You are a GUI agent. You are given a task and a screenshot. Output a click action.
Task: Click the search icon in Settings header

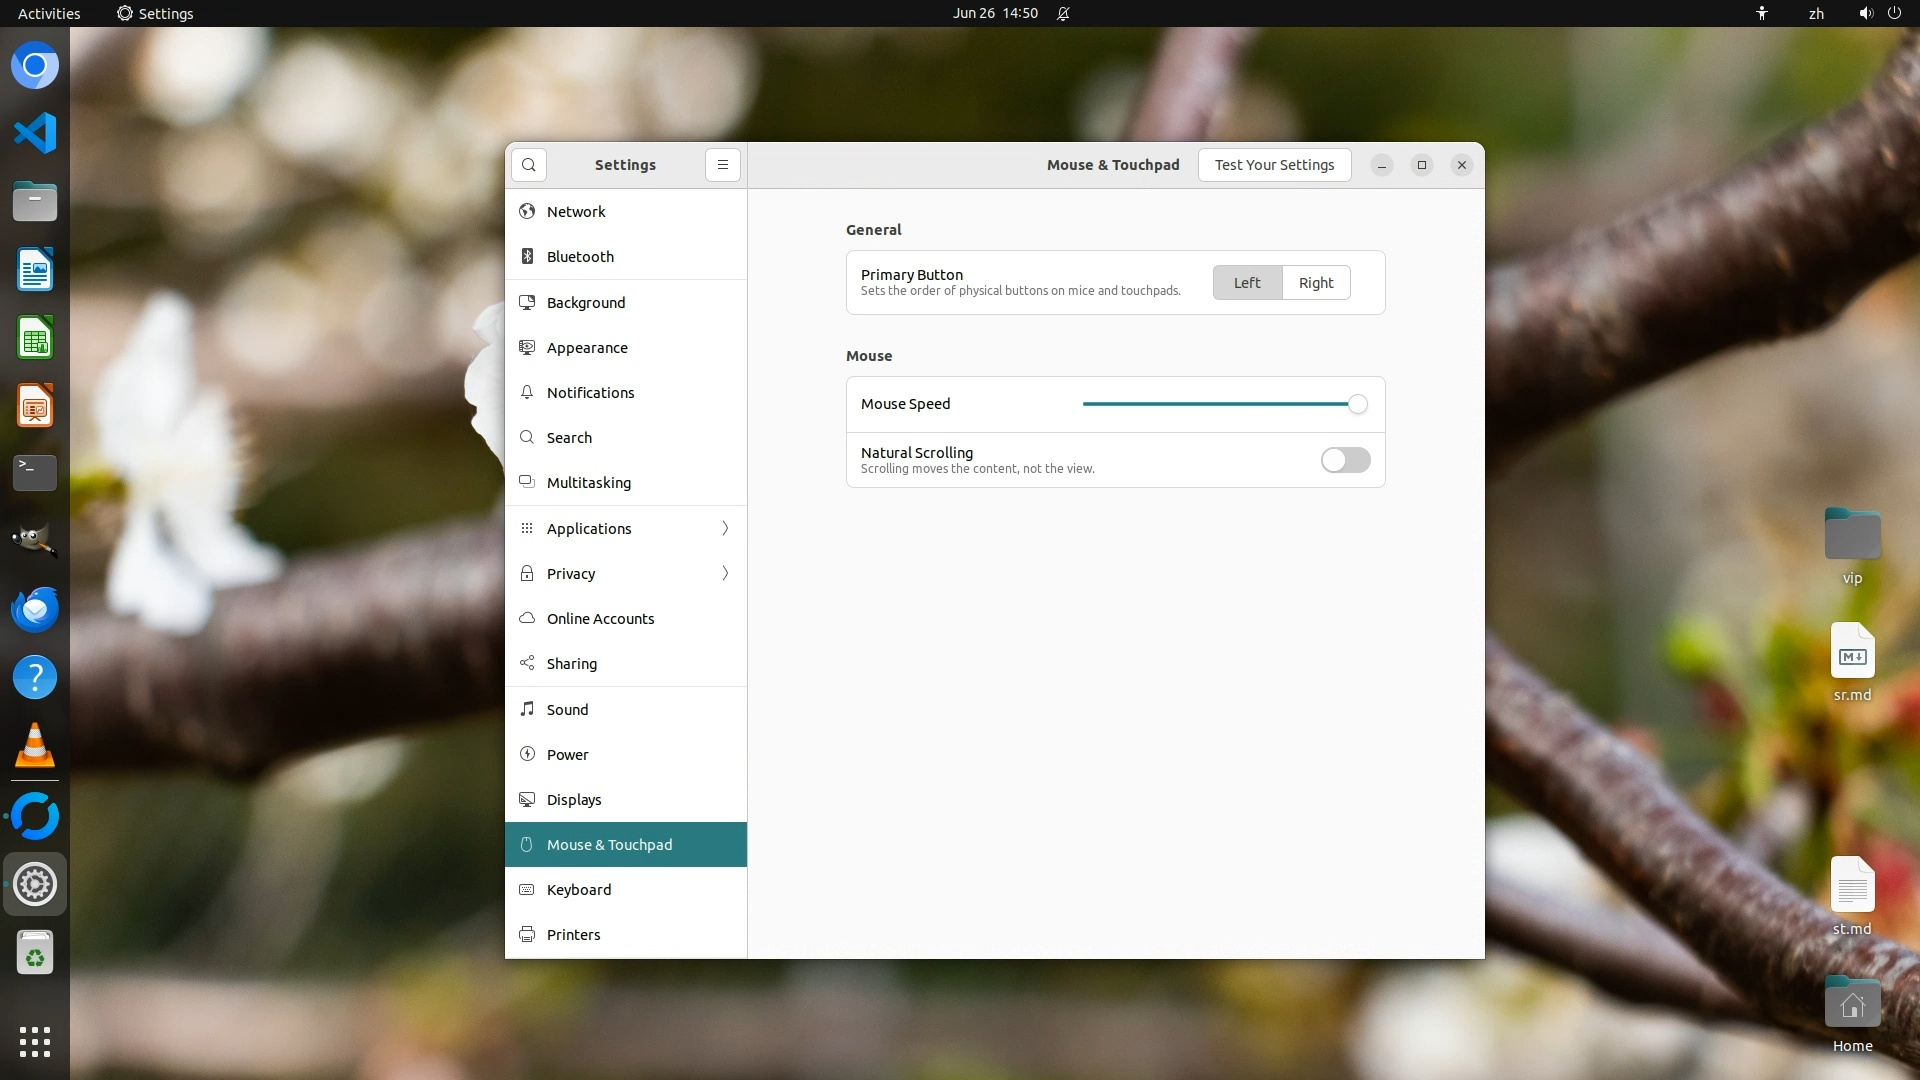[x=529, y=165]
